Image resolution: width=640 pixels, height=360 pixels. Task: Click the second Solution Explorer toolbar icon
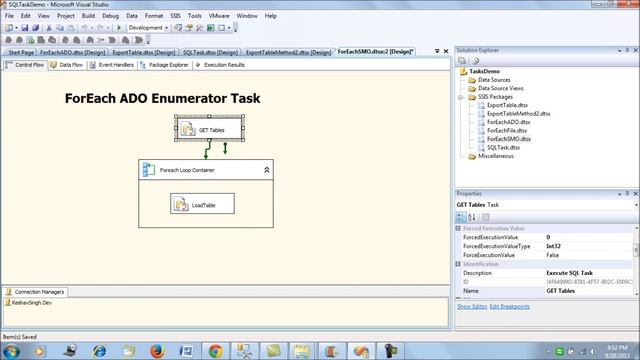(476, 61)
